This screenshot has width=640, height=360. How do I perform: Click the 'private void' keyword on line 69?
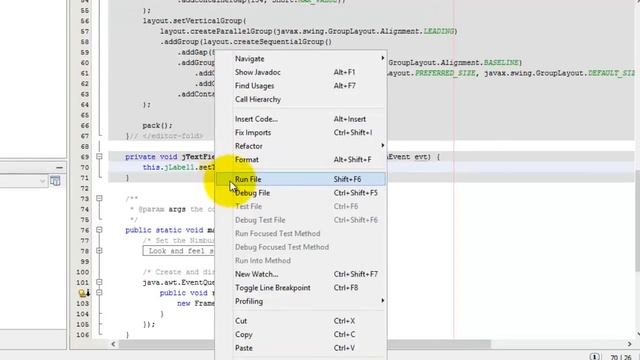151,157
